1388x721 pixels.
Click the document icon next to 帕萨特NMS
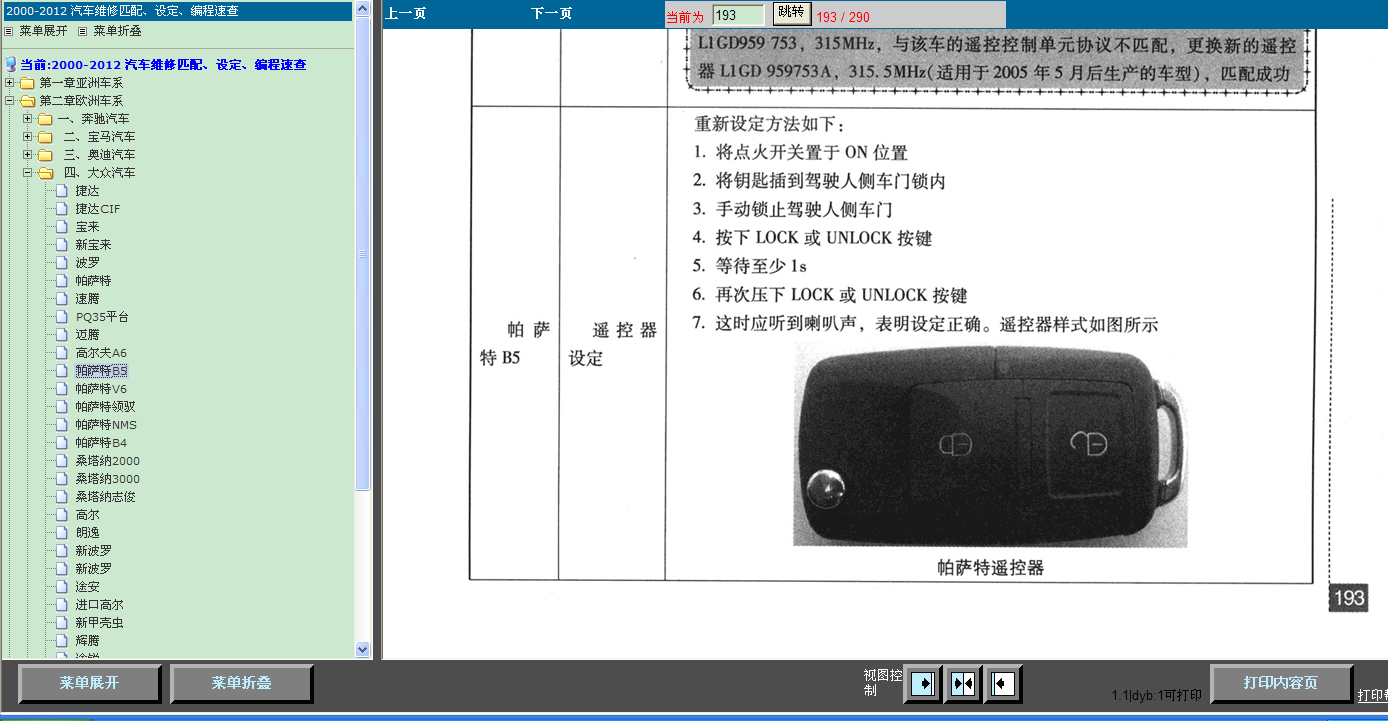62,425
